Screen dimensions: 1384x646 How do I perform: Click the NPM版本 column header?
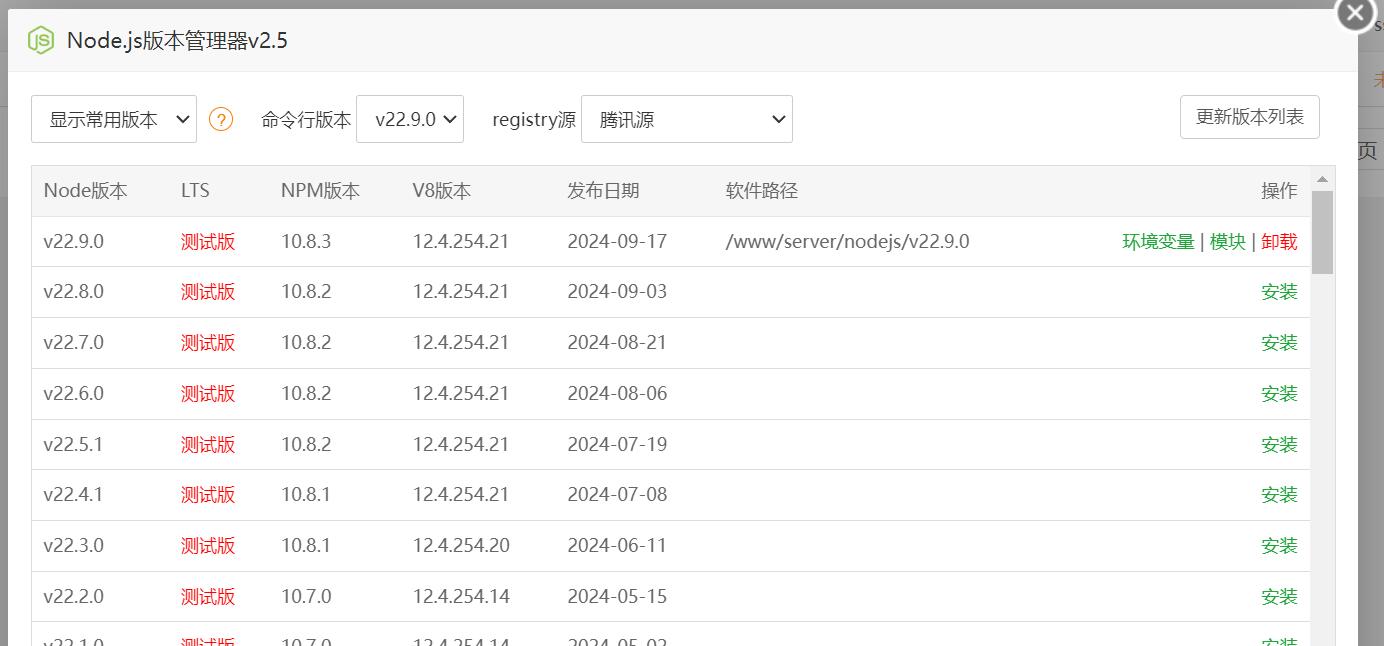[x=320, y=191]
